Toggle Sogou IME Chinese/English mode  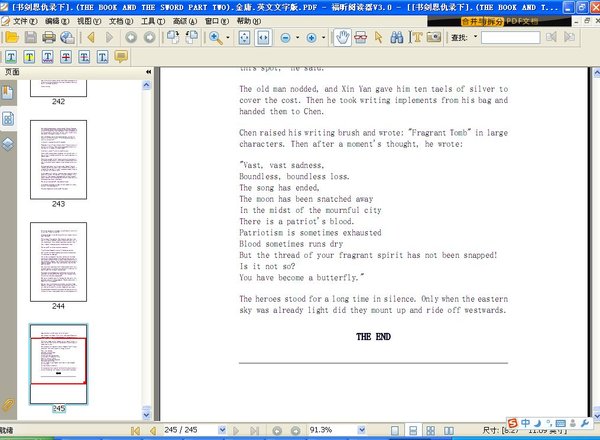click(525, 423)
